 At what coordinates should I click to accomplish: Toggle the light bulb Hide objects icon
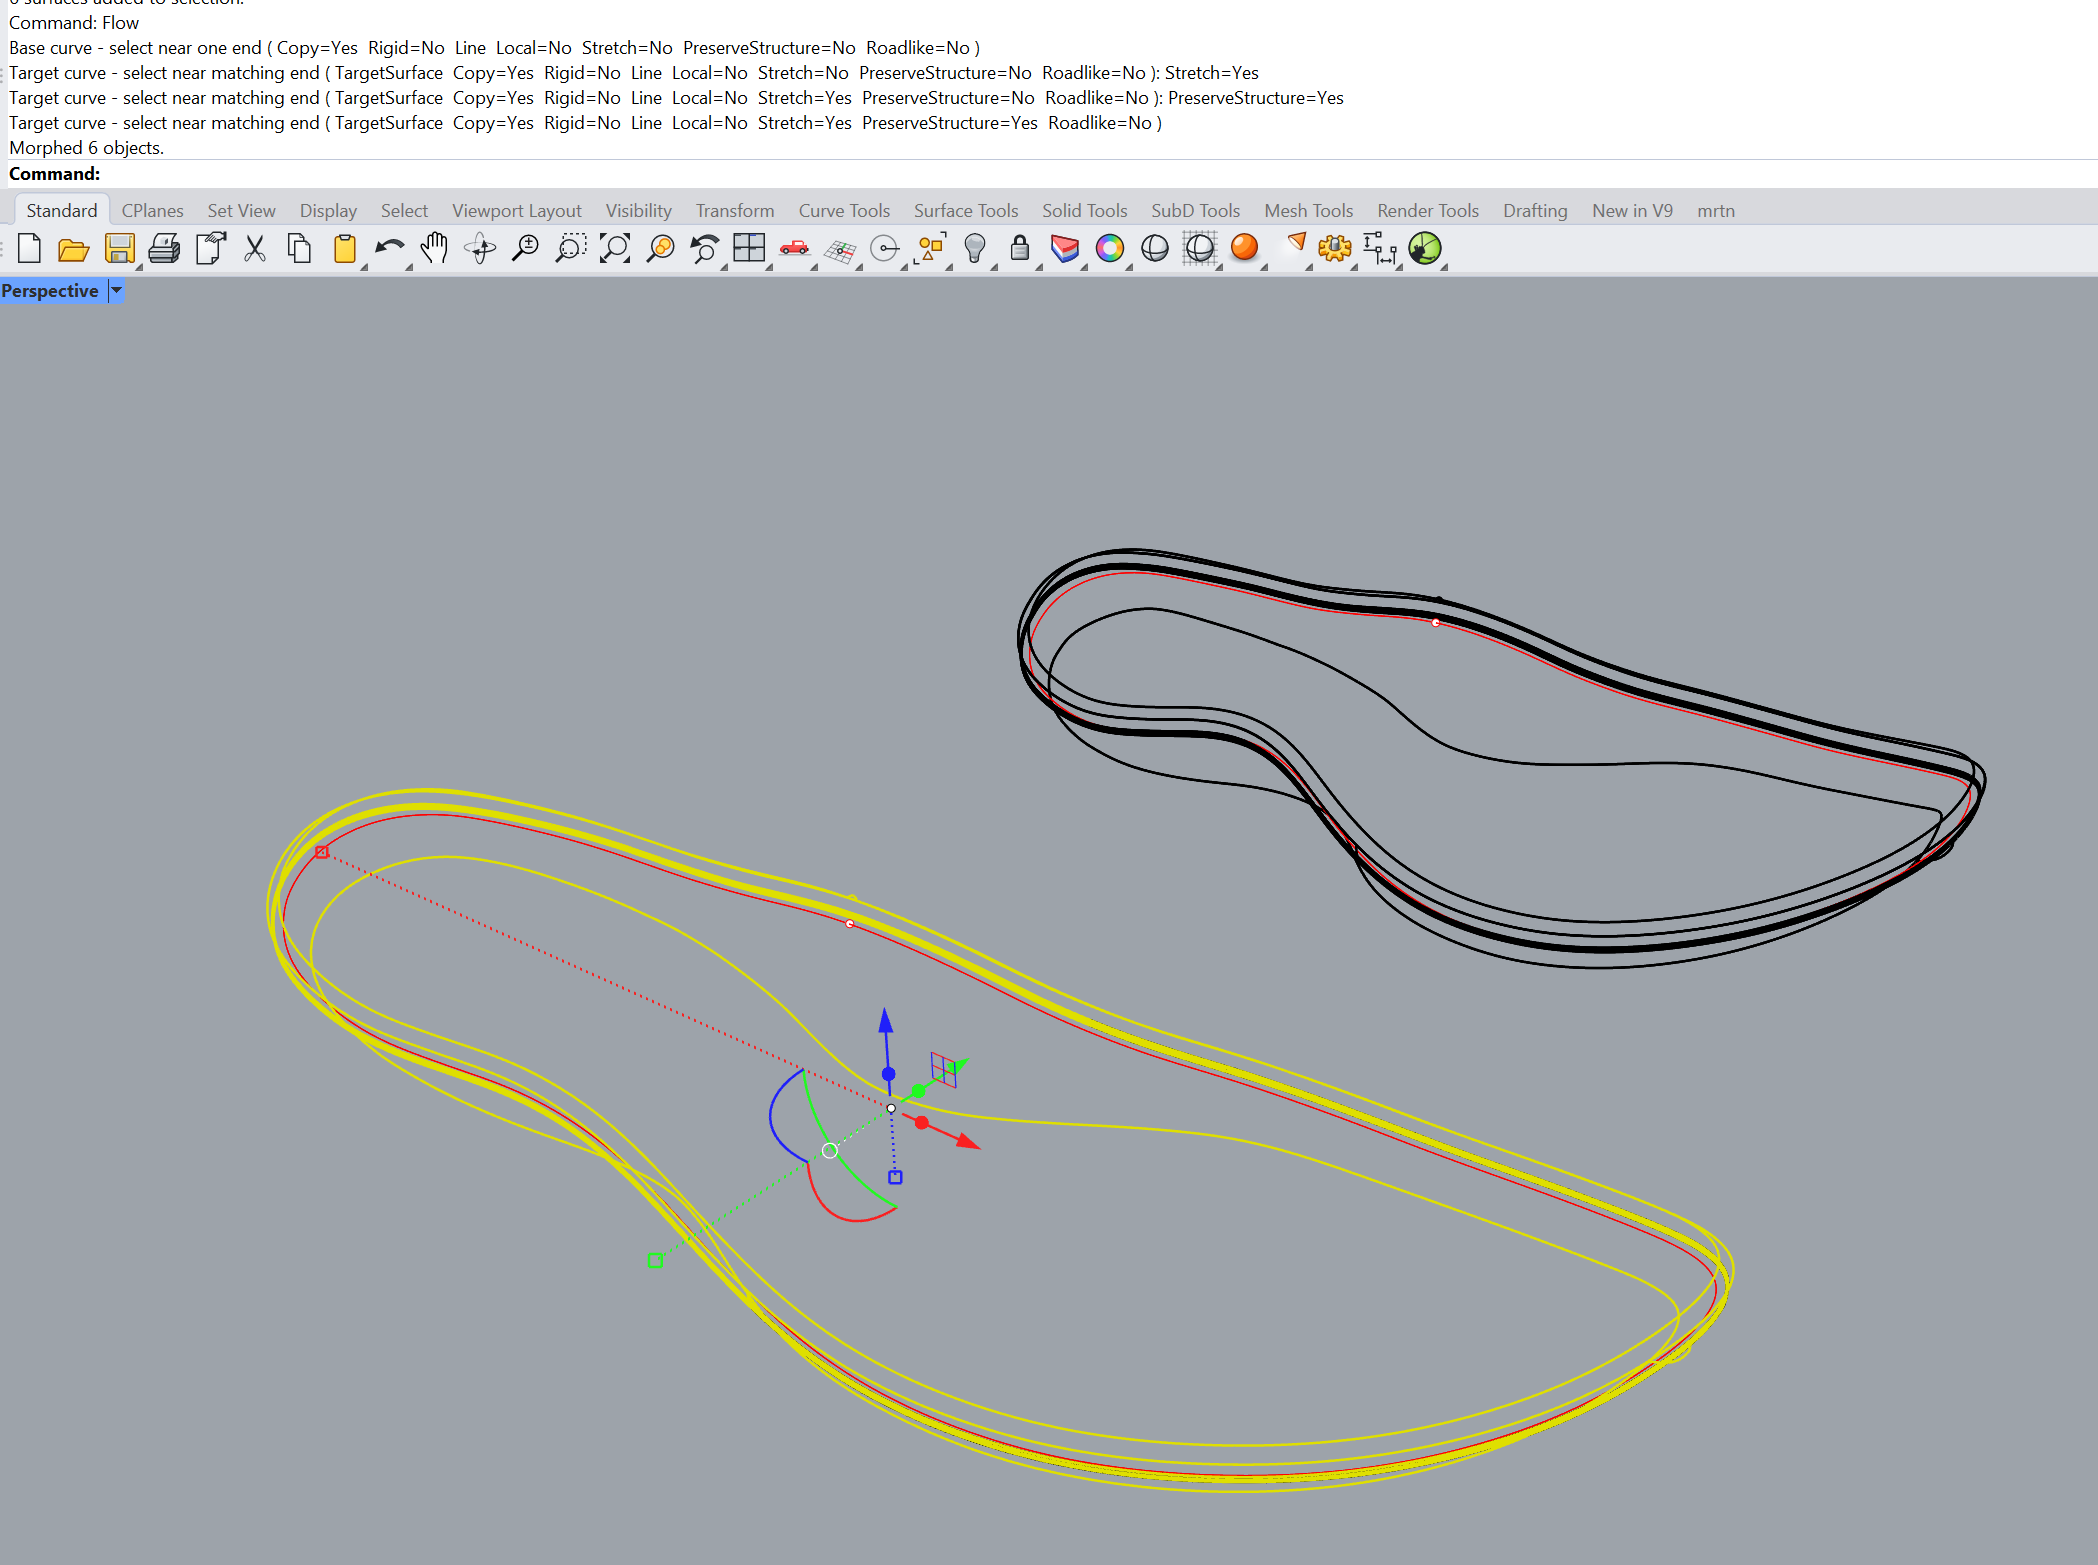tap(974, 248)
